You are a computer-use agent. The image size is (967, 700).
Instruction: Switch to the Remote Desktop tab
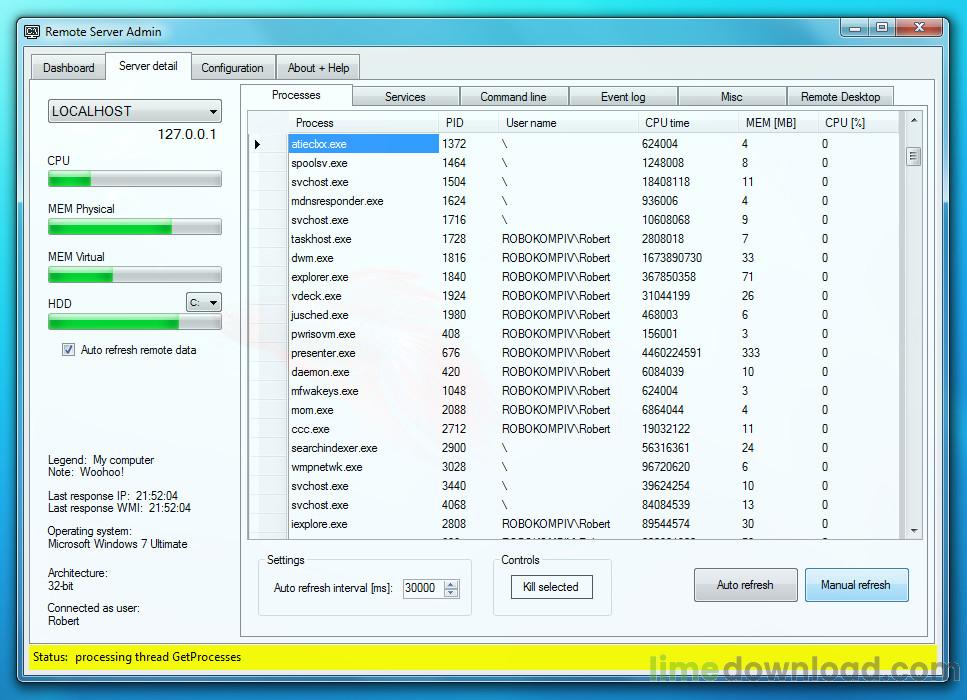pos(840,97)
